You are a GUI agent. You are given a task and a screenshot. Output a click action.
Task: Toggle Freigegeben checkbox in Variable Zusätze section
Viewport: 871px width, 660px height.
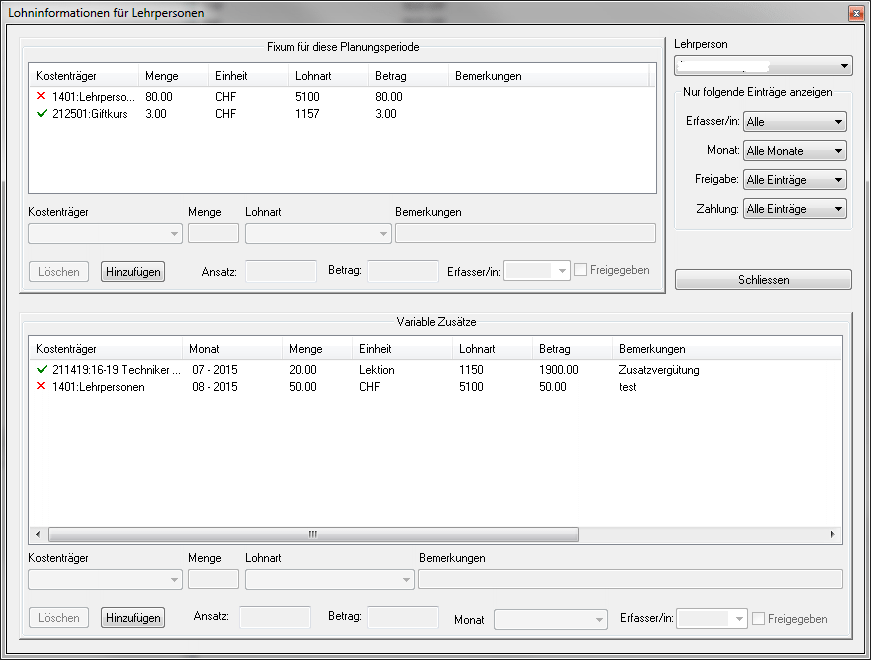[759, 619]
